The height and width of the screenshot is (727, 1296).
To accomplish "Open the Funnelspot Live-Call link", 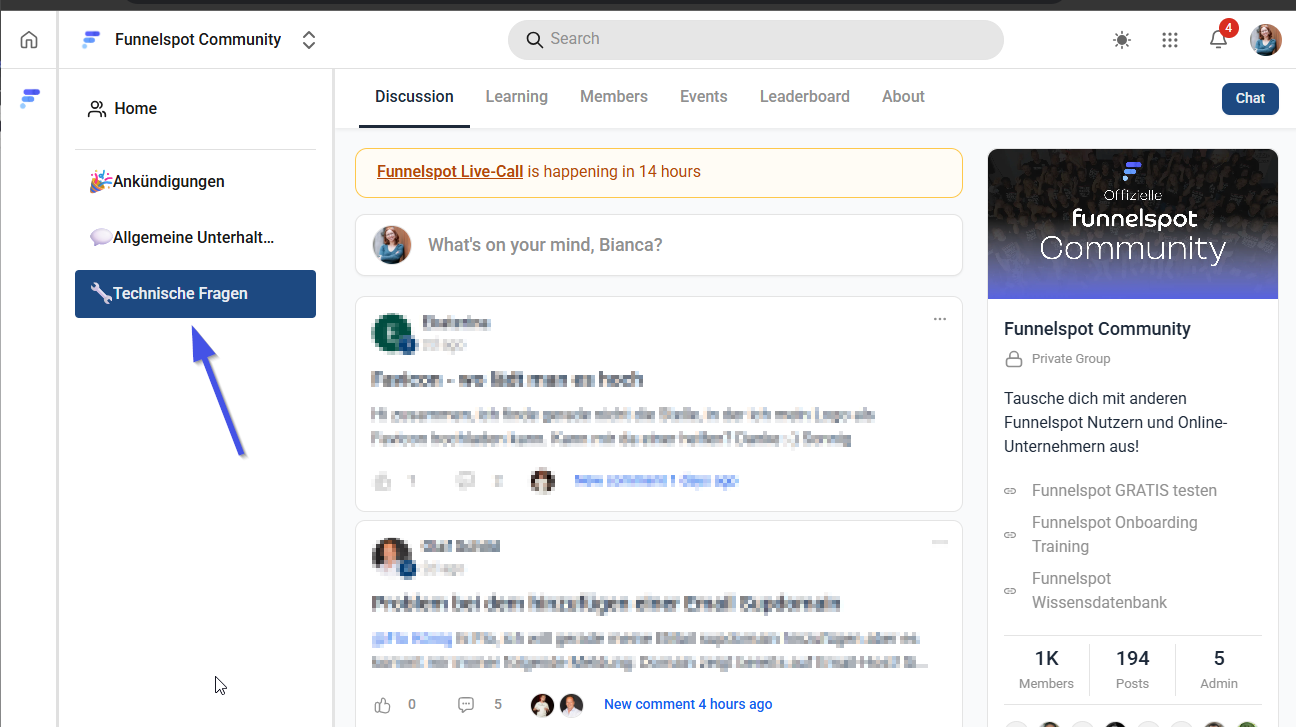I will click(x=450, y=172).
